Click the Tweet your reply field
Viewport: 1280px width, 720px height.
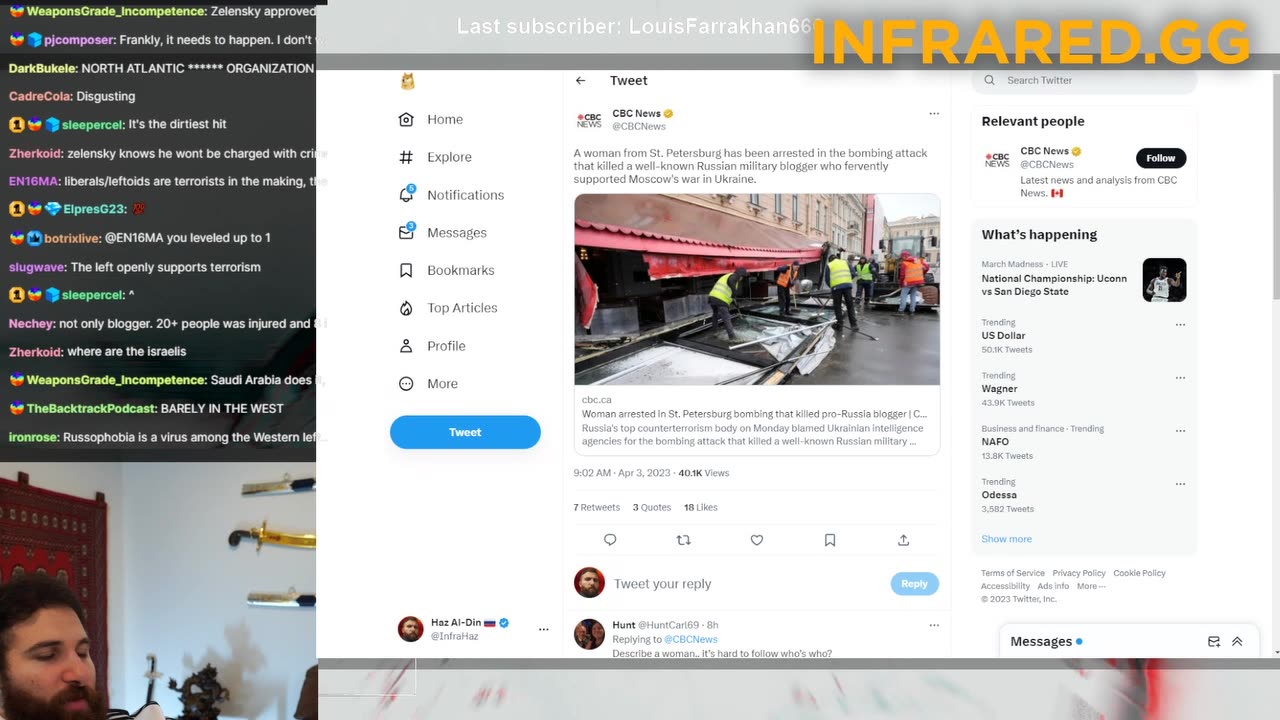coord(745,584)
